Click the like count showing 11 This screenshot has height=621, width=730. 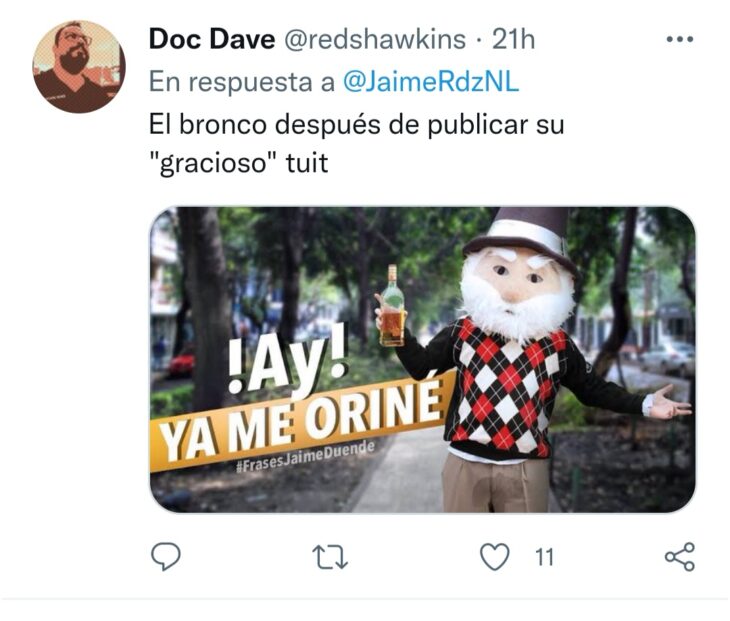[544, 558]
